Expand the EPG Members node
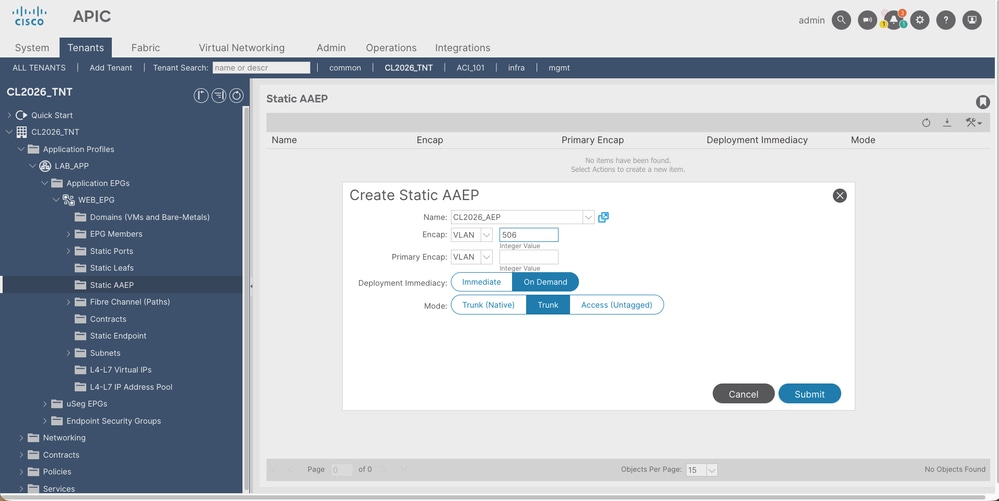 click(x=68, y=234)
